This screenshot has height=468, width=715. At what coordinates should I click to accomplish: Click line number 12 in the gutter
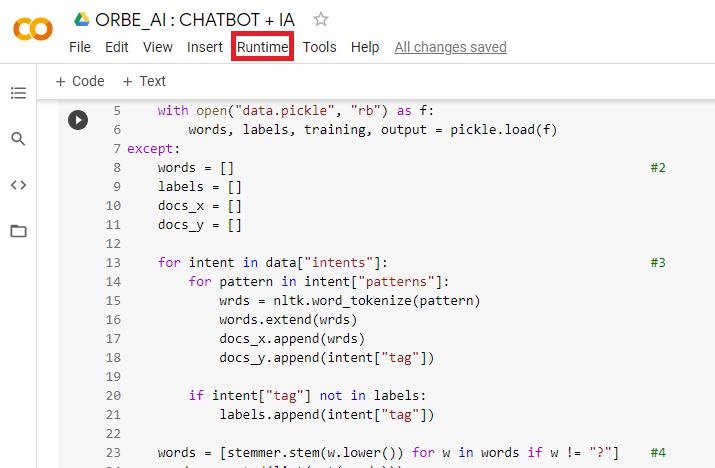point(113,244)
